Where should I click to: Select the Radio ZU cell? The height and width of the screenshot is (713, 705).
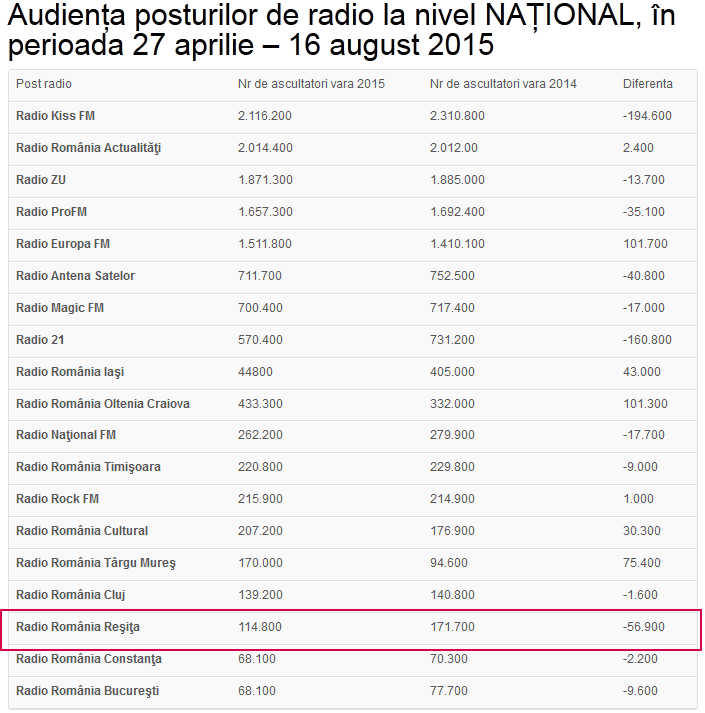click(x=41, y=180)
